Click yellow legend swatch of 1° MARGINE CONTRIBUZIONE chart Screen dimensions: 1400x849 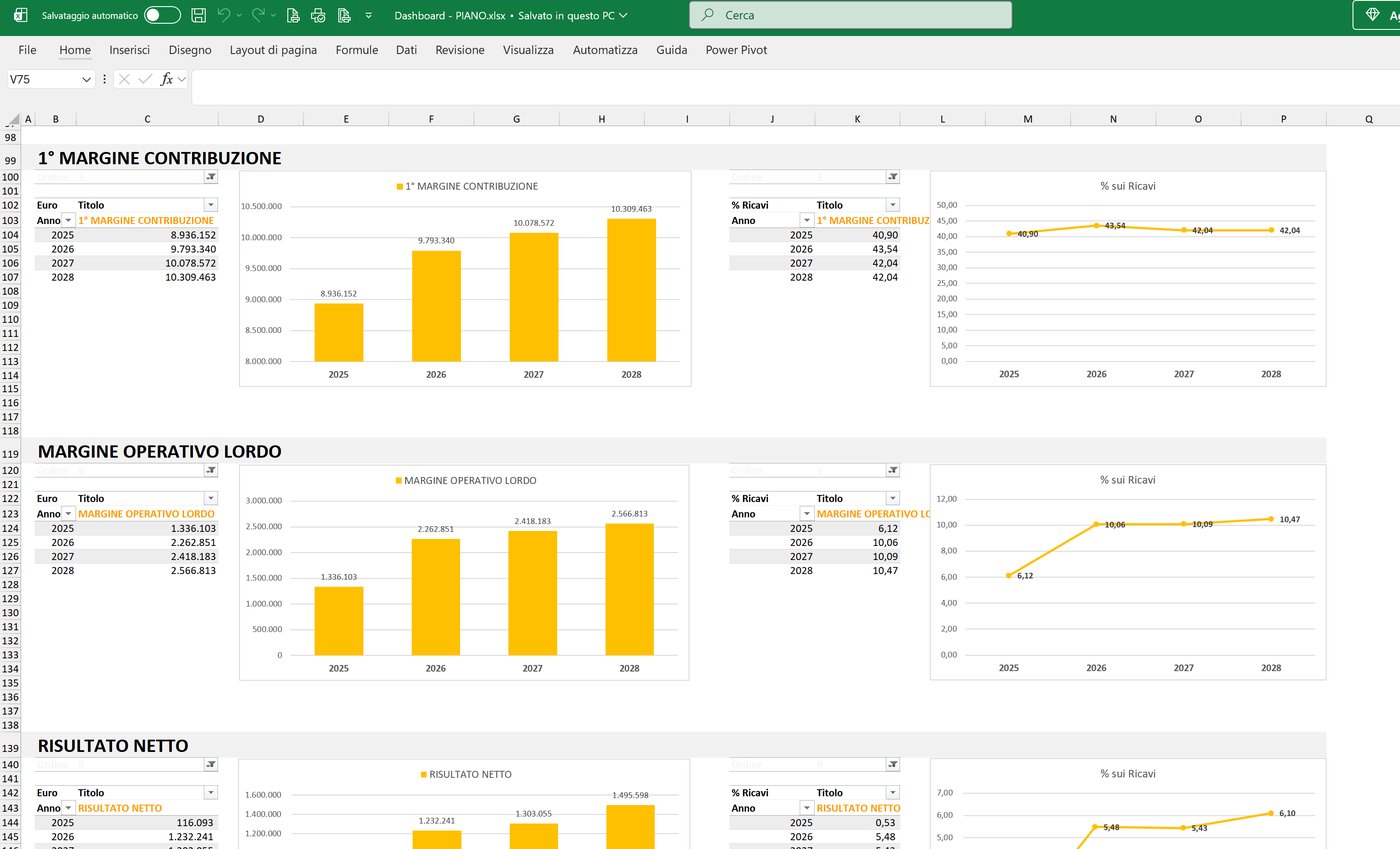coord(400,187)
